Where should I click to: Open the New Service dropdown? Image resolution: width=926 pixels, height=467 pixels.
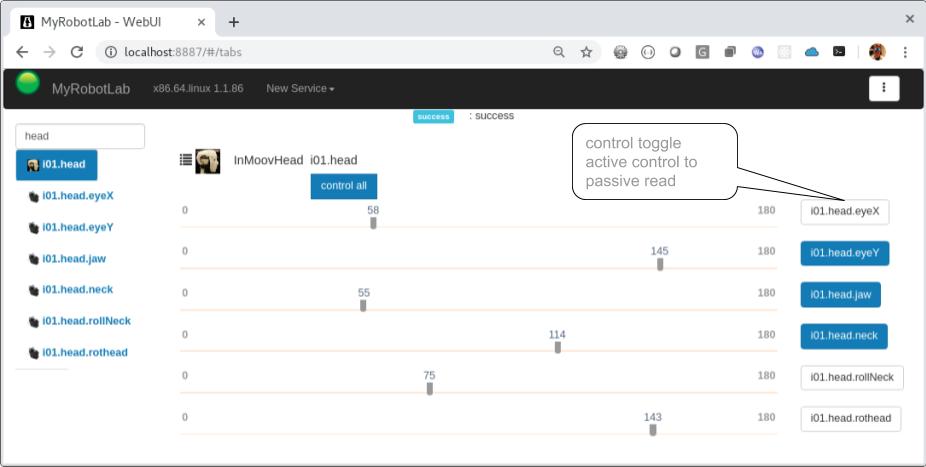click(300, 89)
